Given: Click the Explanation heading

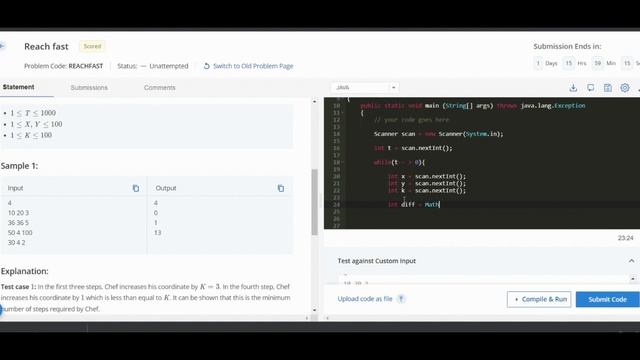Looking at the screenshot, I should coord(24,271).
